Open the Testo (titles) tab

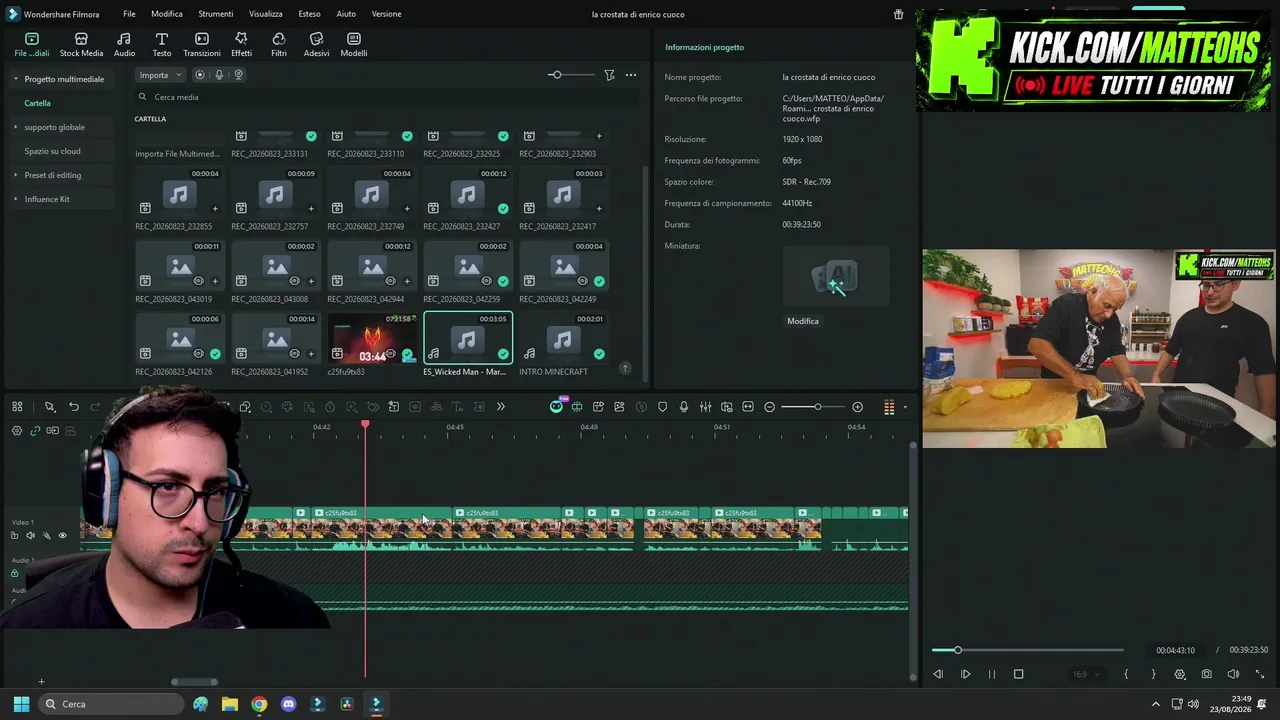(x=162, y=44)
